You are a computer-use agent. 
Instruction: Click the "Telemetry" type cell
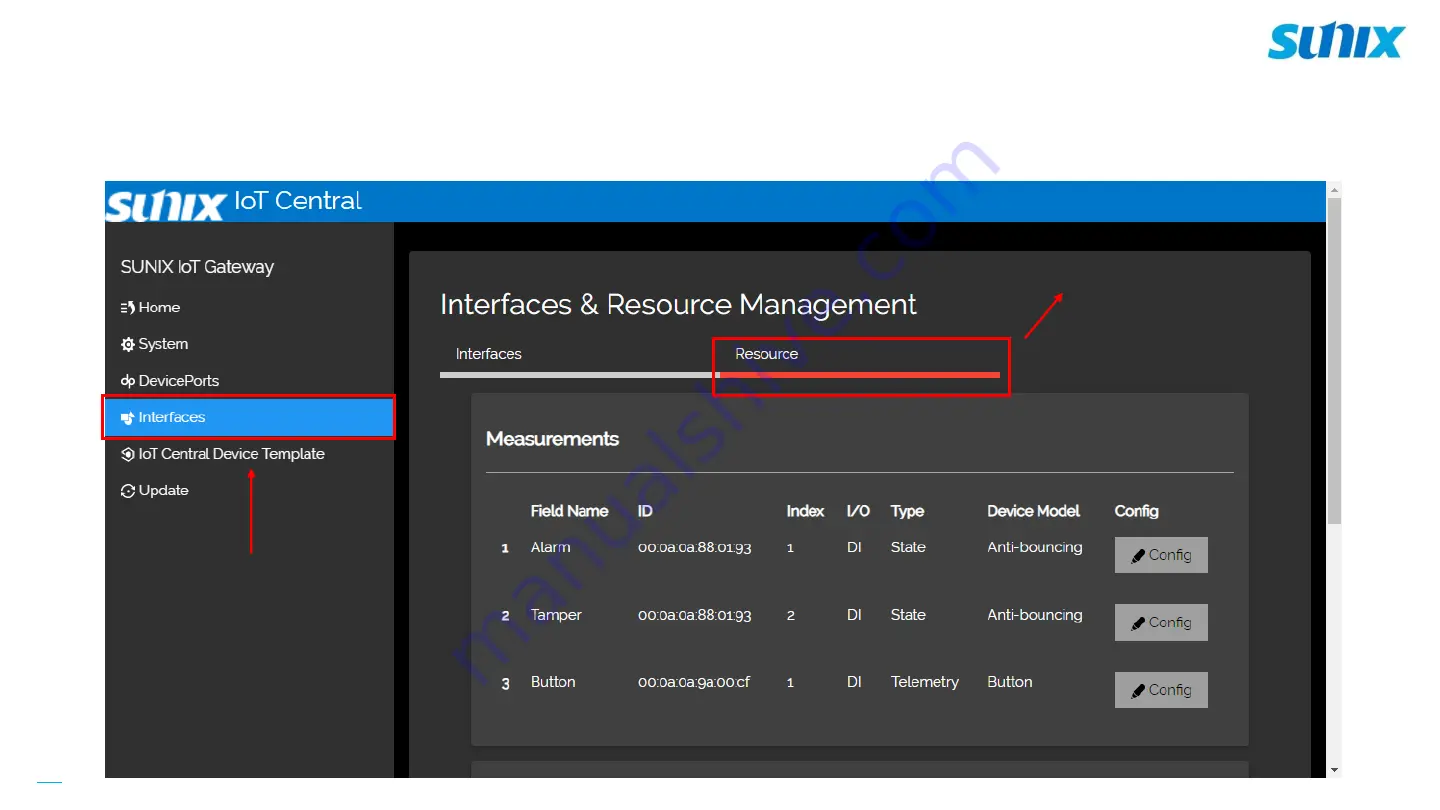tap(925, 682)
